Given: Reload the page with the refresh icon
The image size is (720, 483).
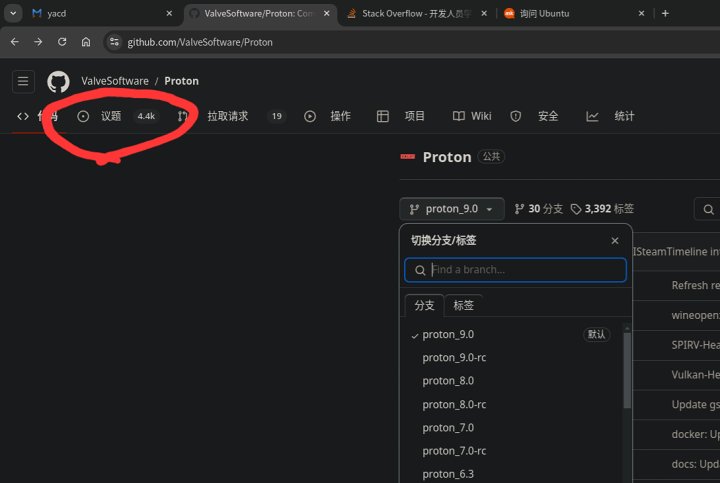Looking at the screenshot, I should pos(62,42).
